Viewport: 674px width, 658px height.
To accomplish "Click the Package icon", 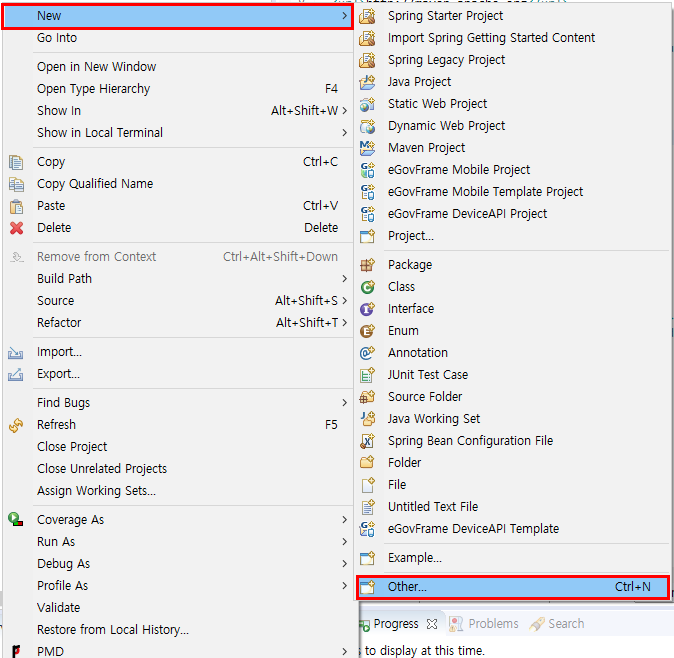I will tap(367, 265).
